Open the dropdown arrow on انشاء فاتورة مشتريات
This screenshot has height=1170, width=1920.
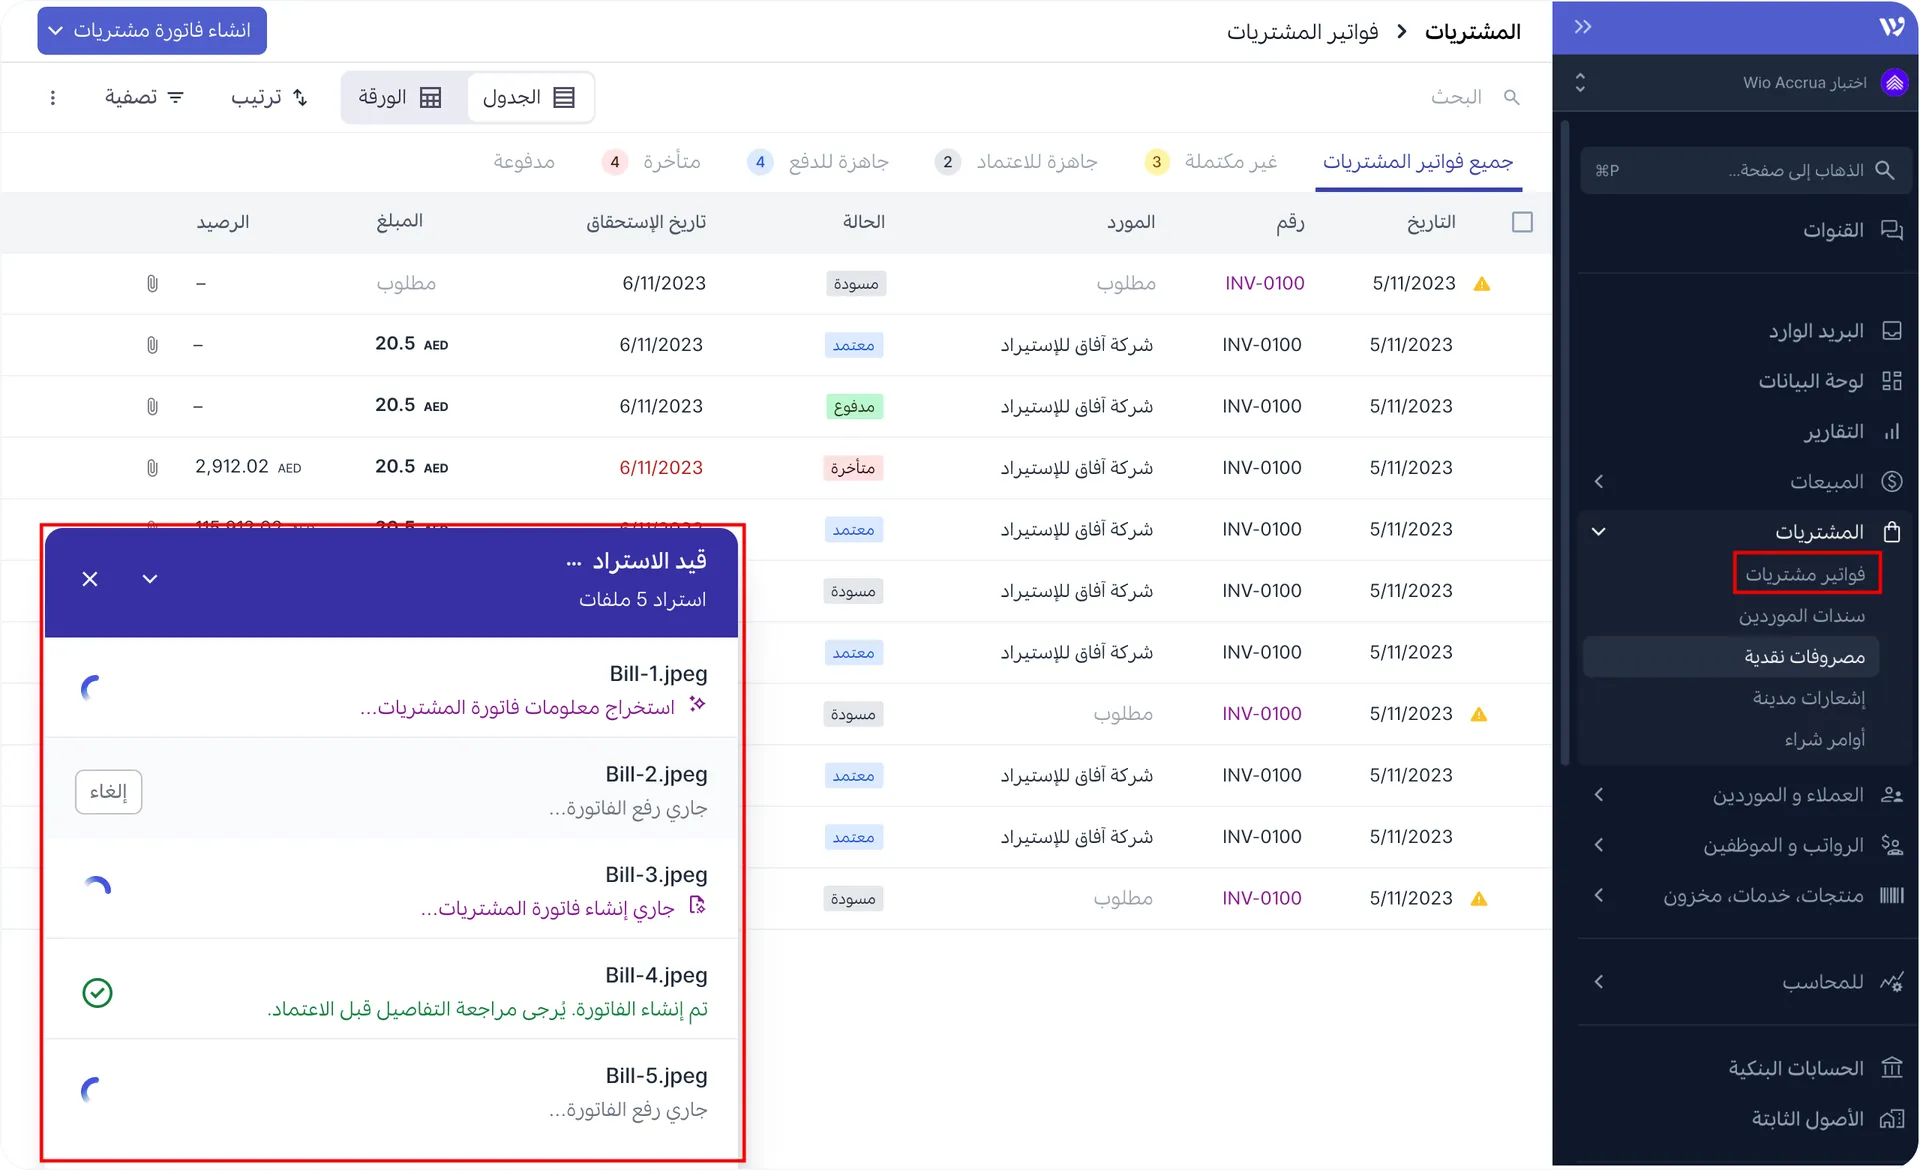(x=55, y=30)
